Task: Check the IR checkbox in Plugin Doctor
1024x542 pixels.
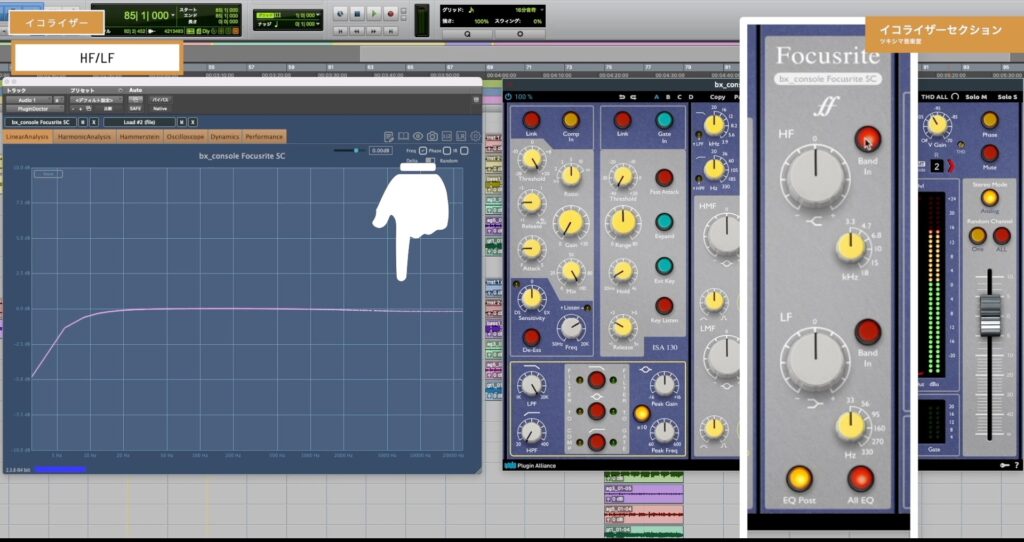Action: [x=464, y=151]
